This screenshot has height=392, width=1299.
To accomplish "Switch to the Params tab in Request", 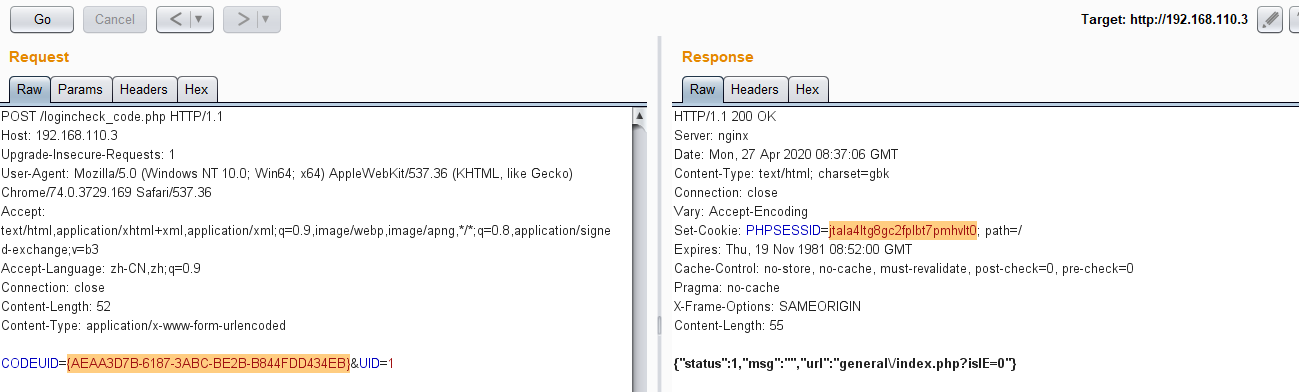I will tap(80, 90).
